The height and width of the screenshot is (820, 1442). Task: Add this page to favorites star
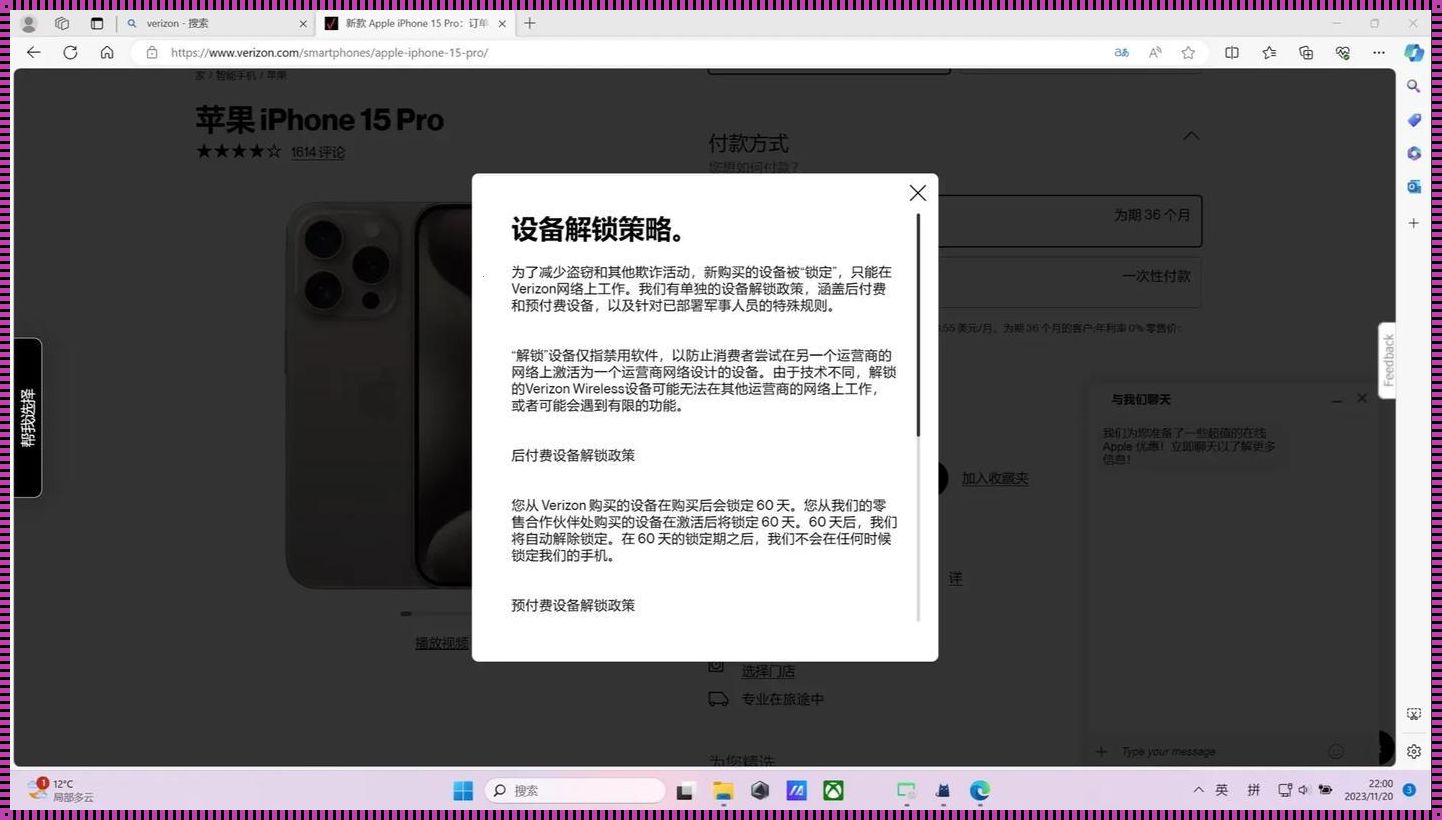pyautogui.click(x=1188, y=52)
